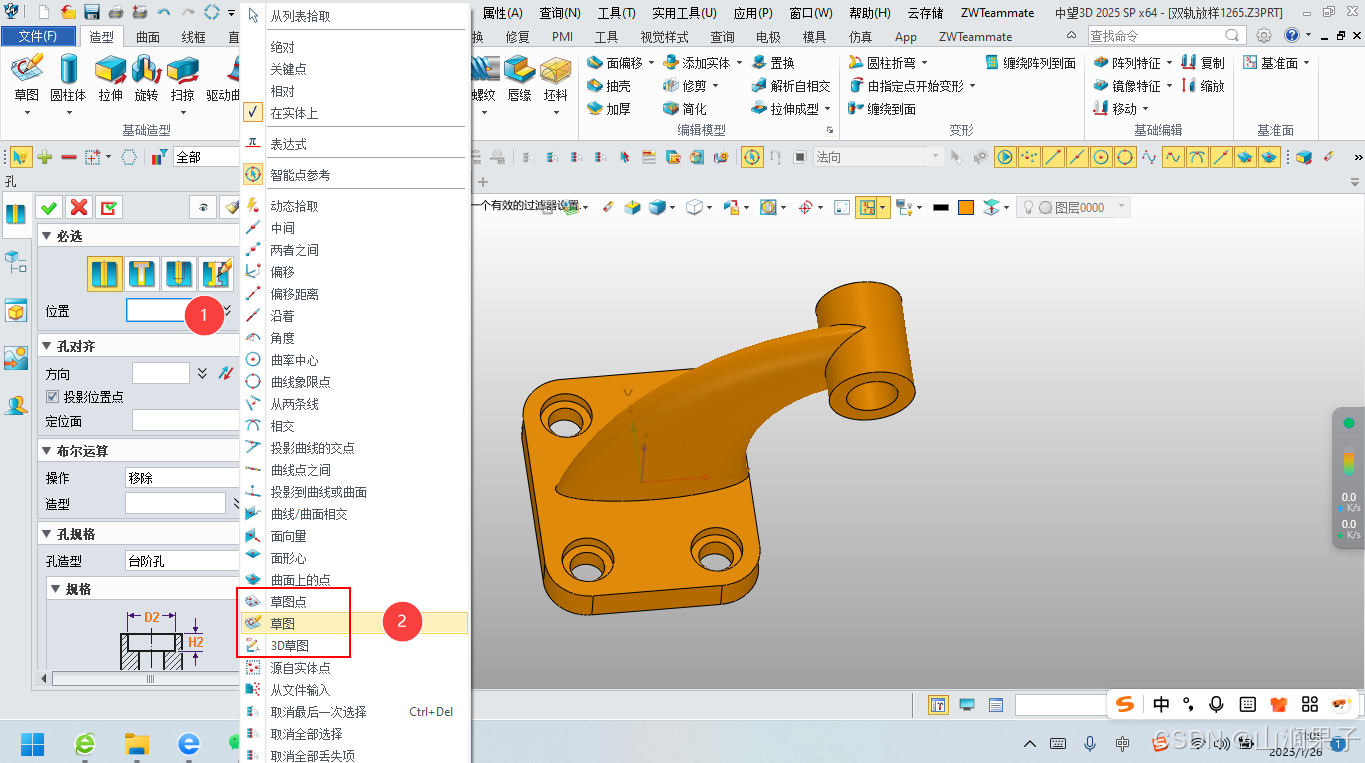Collapse the 布尔运算 section
The width and height of the screenshot is (1365, 763).
(47, 450)
